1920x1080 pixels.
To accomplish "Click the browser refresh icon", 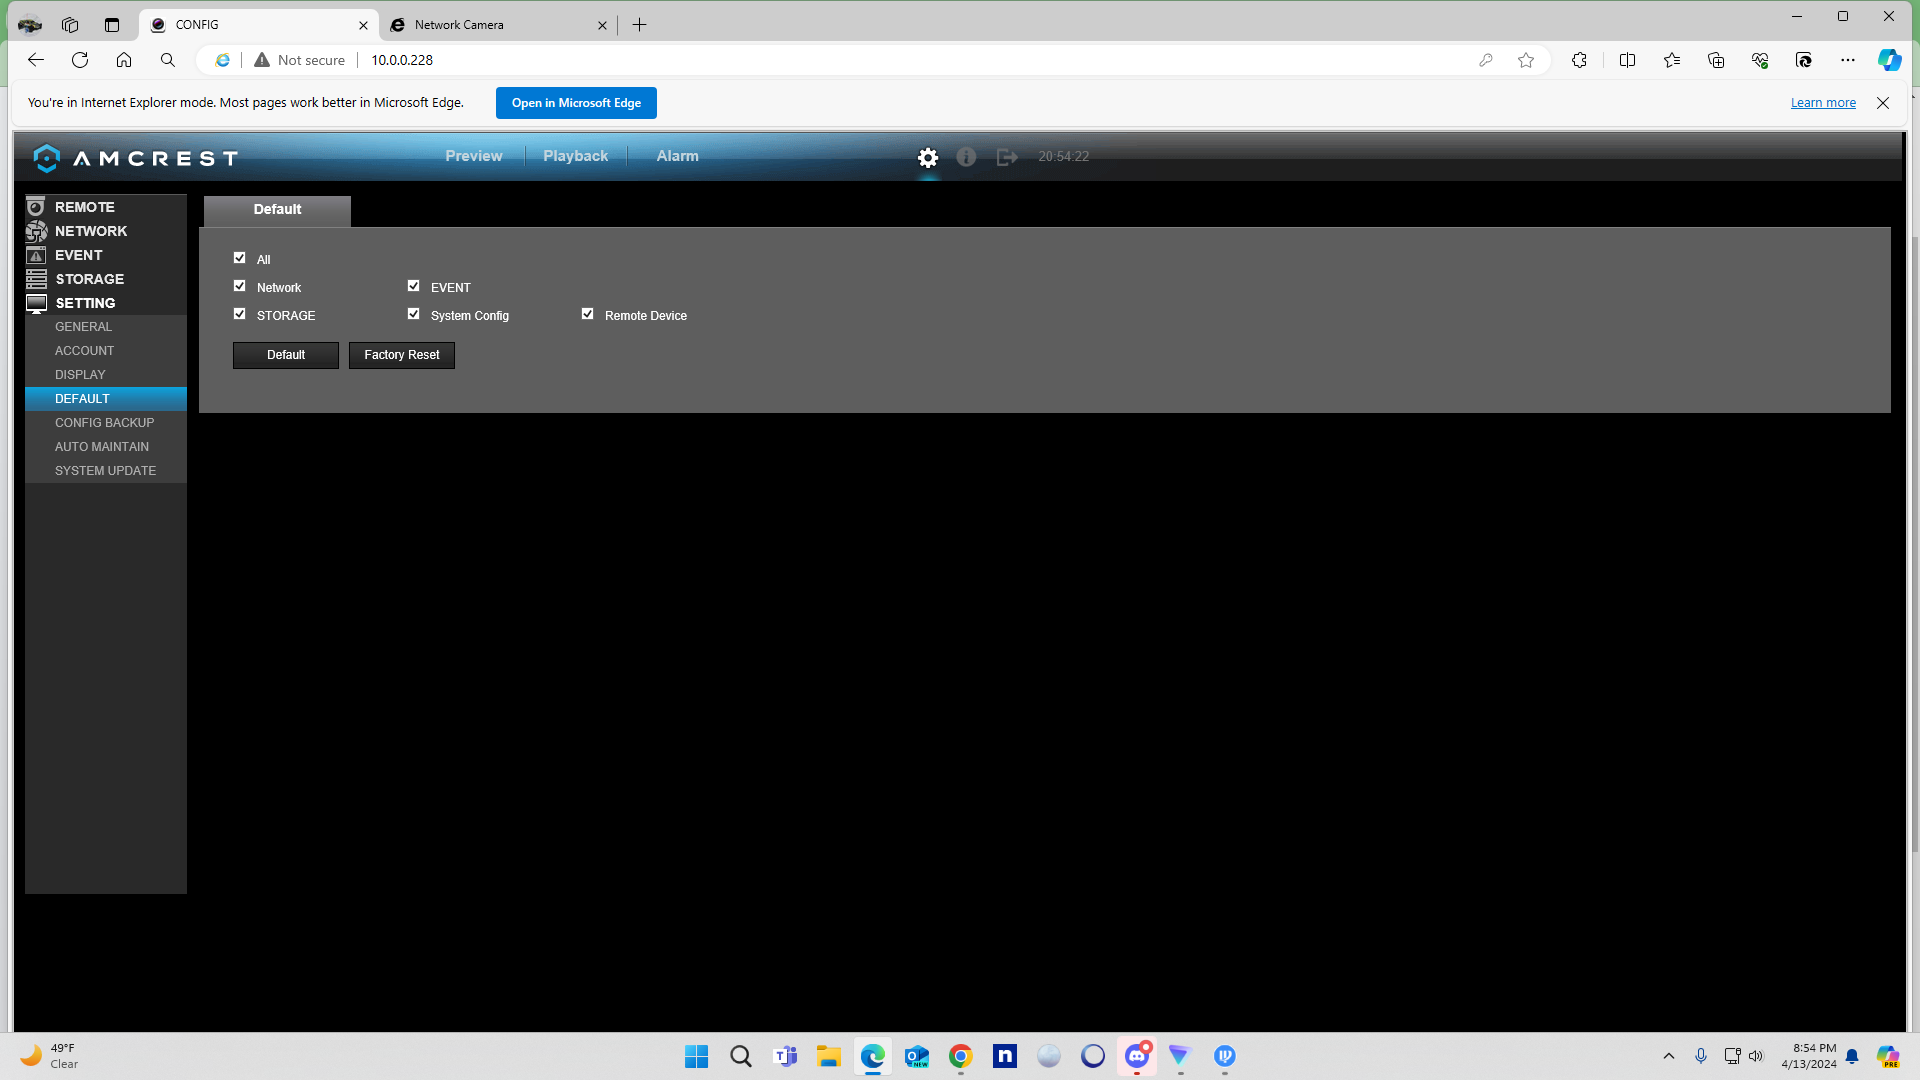I will pos(80,60).
